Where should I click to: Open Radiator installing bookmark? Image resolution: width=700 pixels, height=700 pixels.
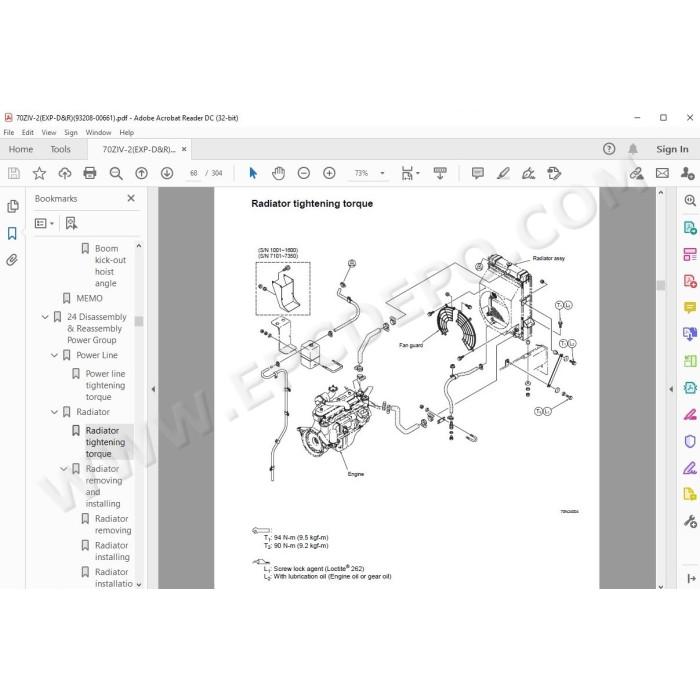112,551
